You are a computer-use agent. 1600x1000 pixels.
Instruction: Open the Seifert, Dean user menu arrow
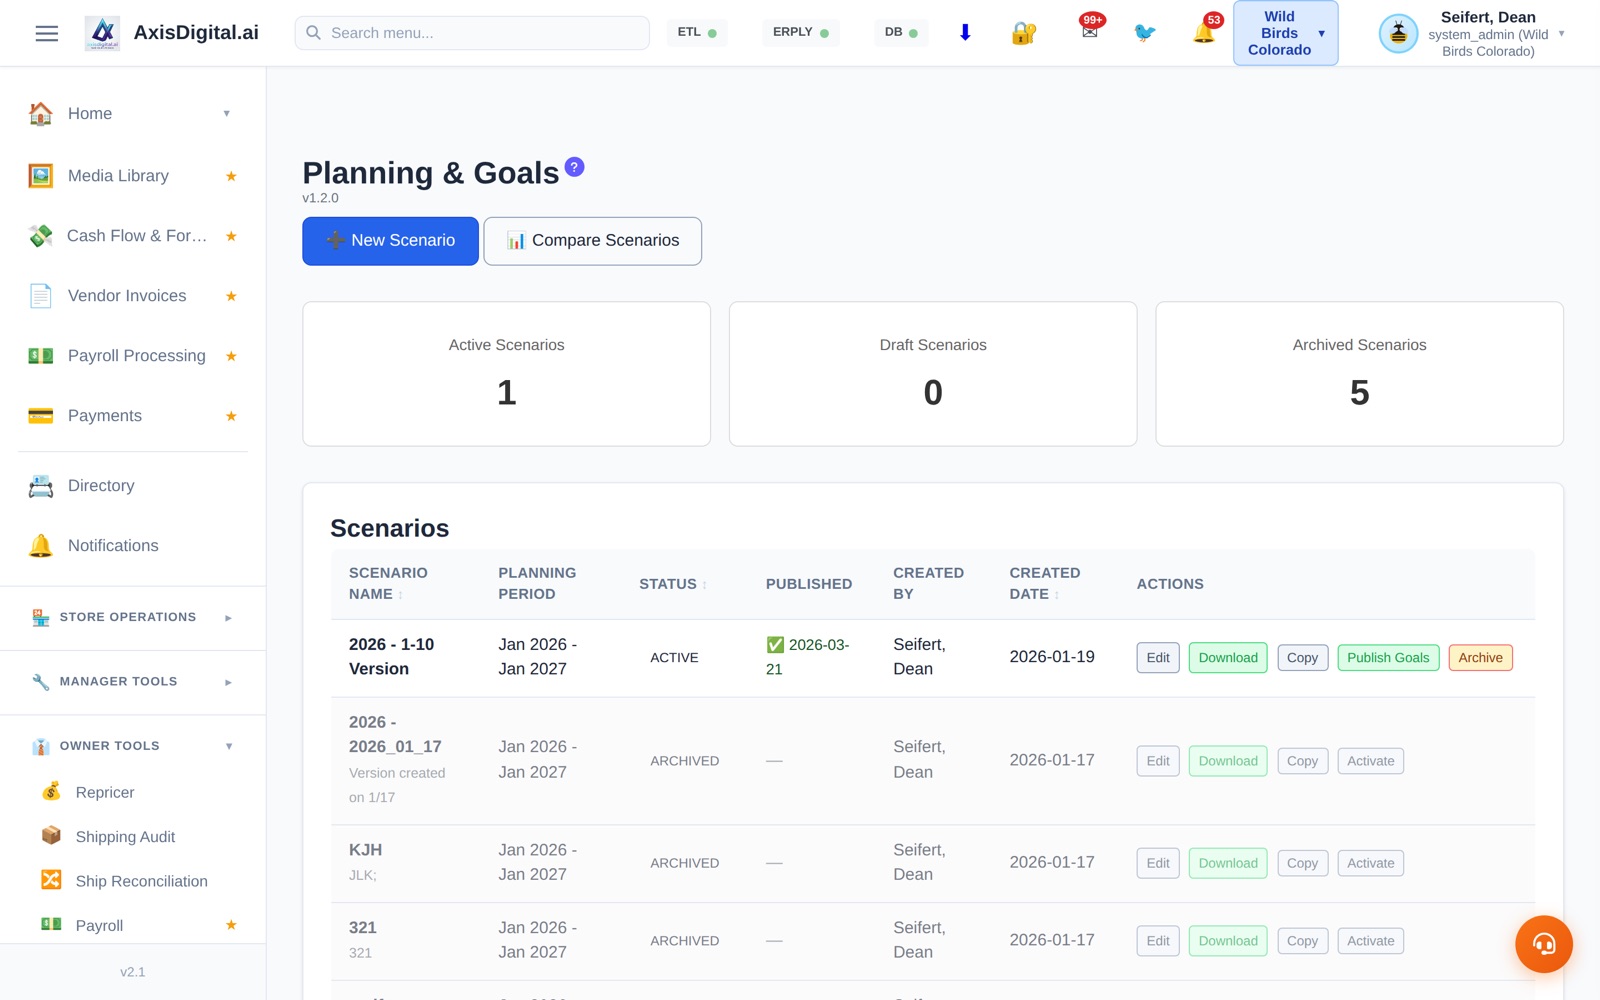pos(1561,34)
